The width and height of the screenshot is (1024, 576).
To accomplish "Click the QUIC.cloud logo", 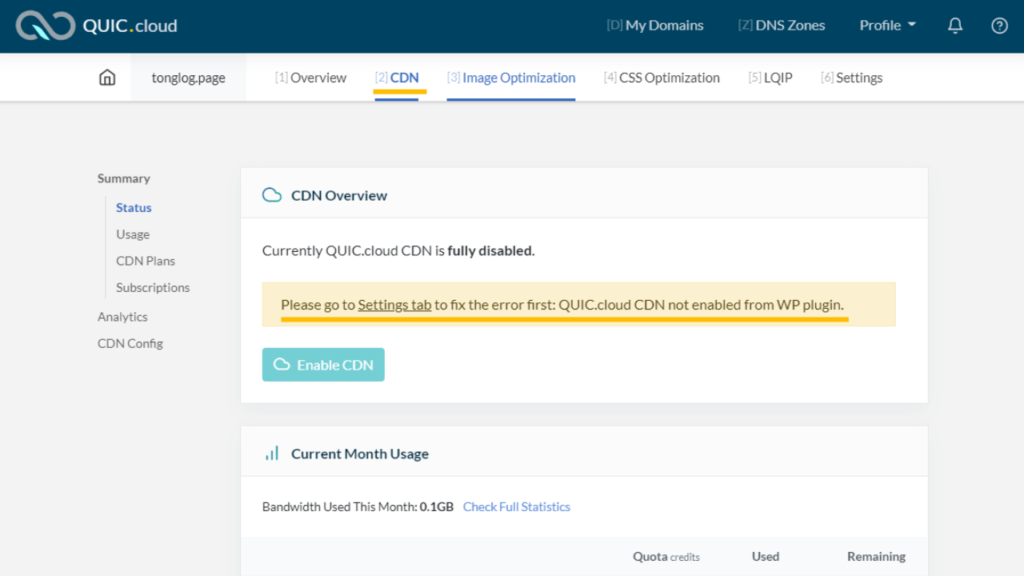I will [97, 25].
